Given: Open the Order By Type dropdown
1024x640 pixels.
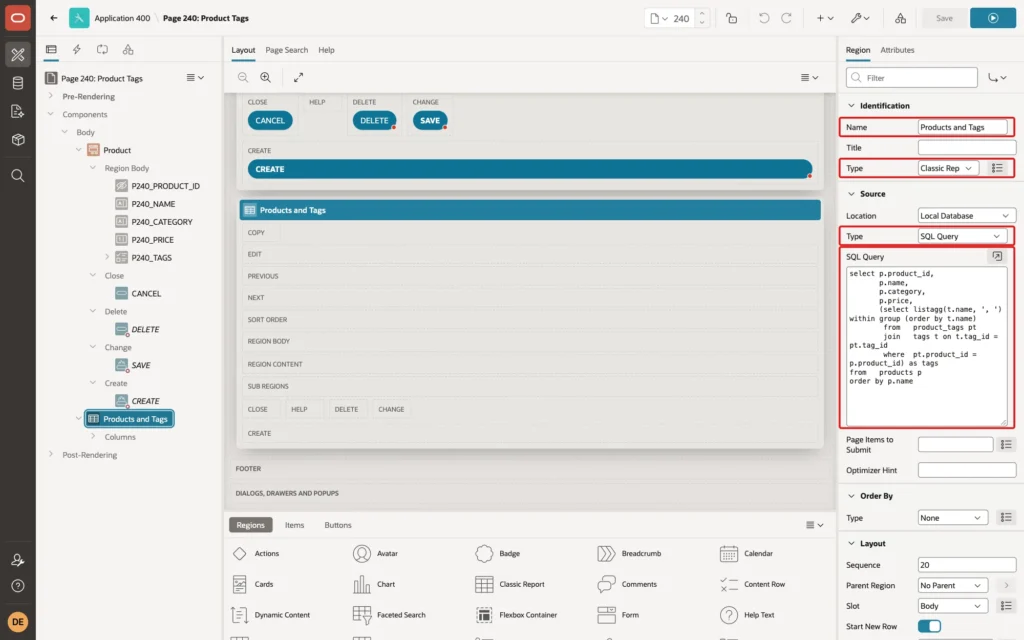Looking at the screenshot, I should coord(952,518).
